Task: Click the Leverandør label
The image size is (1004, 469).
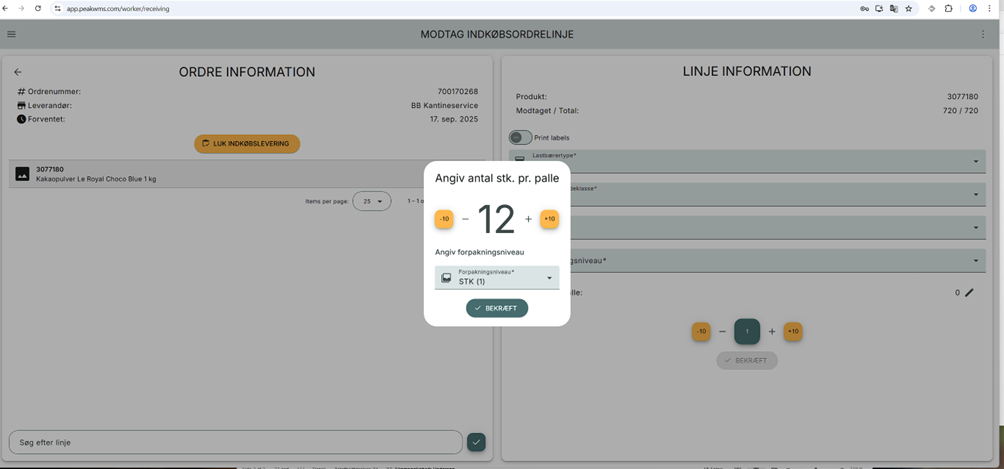Action: [50, 105]
